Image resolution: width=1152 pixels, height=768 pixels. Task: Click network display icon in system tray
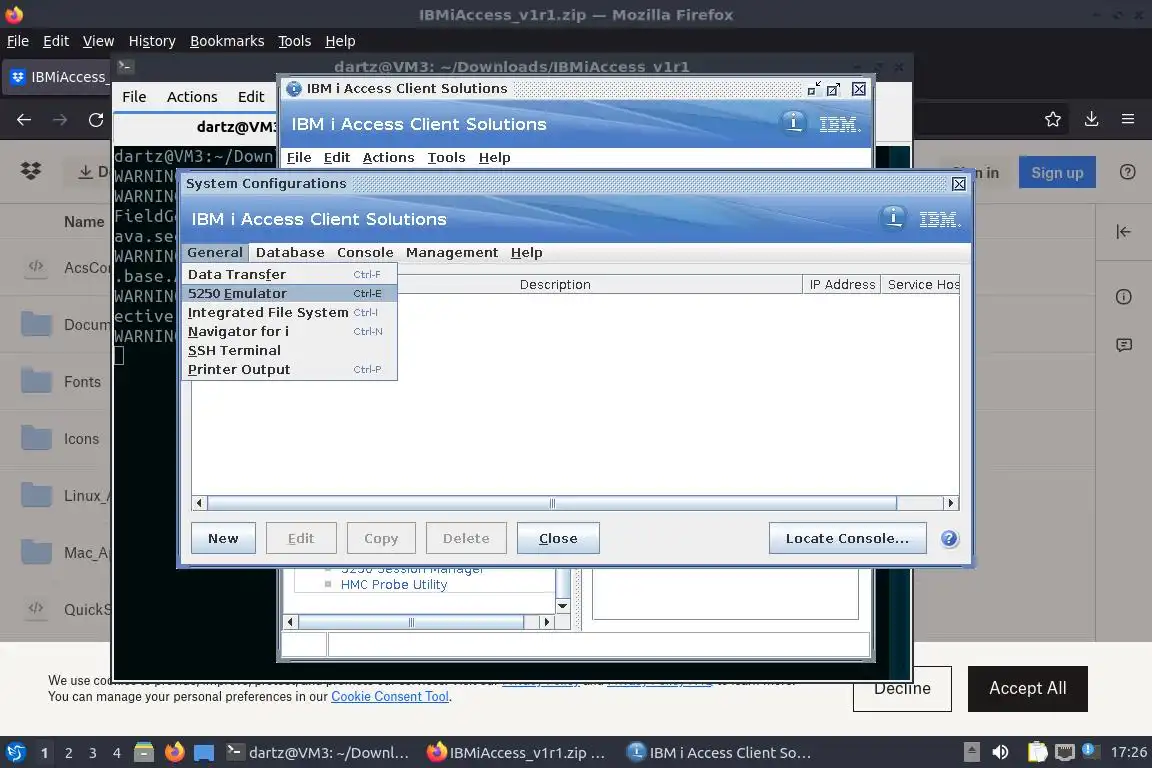coord(1064,752)
